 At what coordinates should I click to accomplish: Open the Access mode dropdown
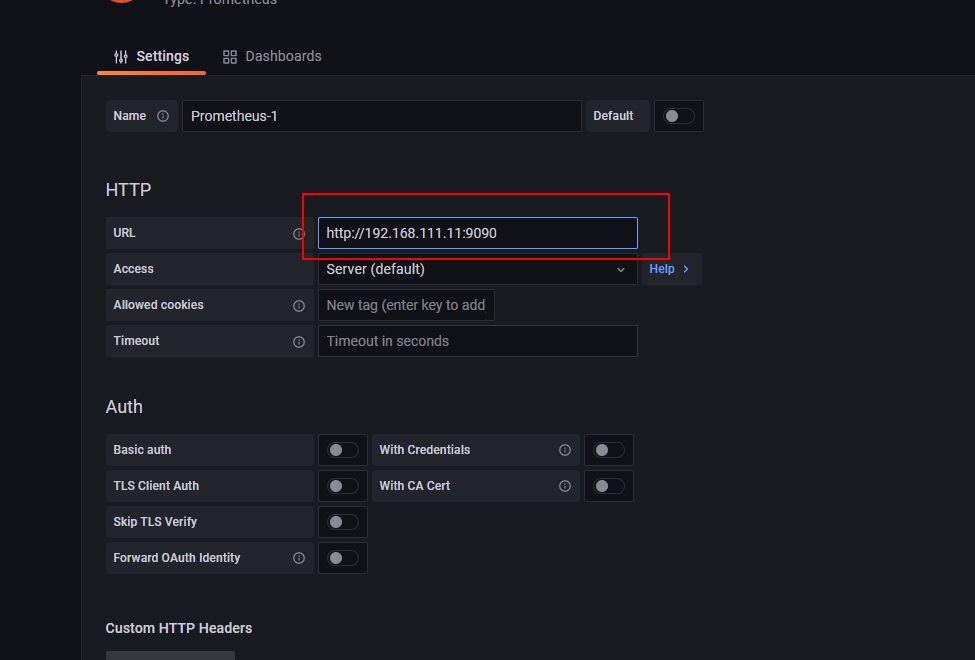[478, 269]
